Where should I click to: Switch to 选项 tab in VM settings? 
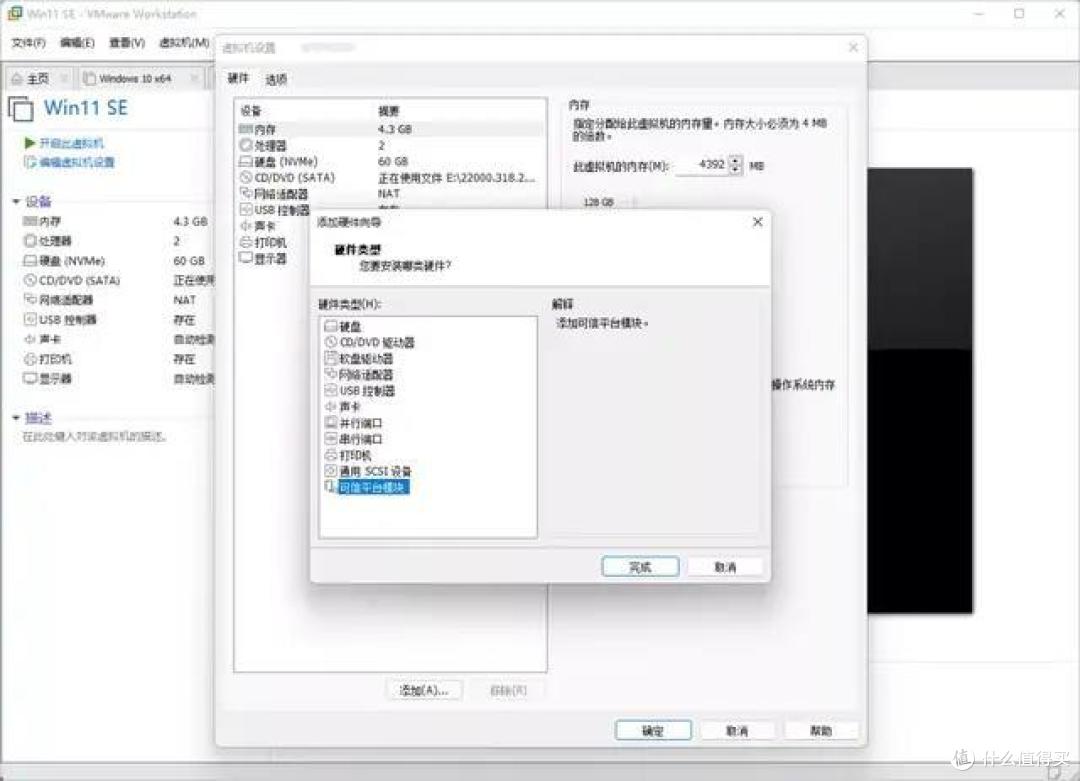(276, 79)
